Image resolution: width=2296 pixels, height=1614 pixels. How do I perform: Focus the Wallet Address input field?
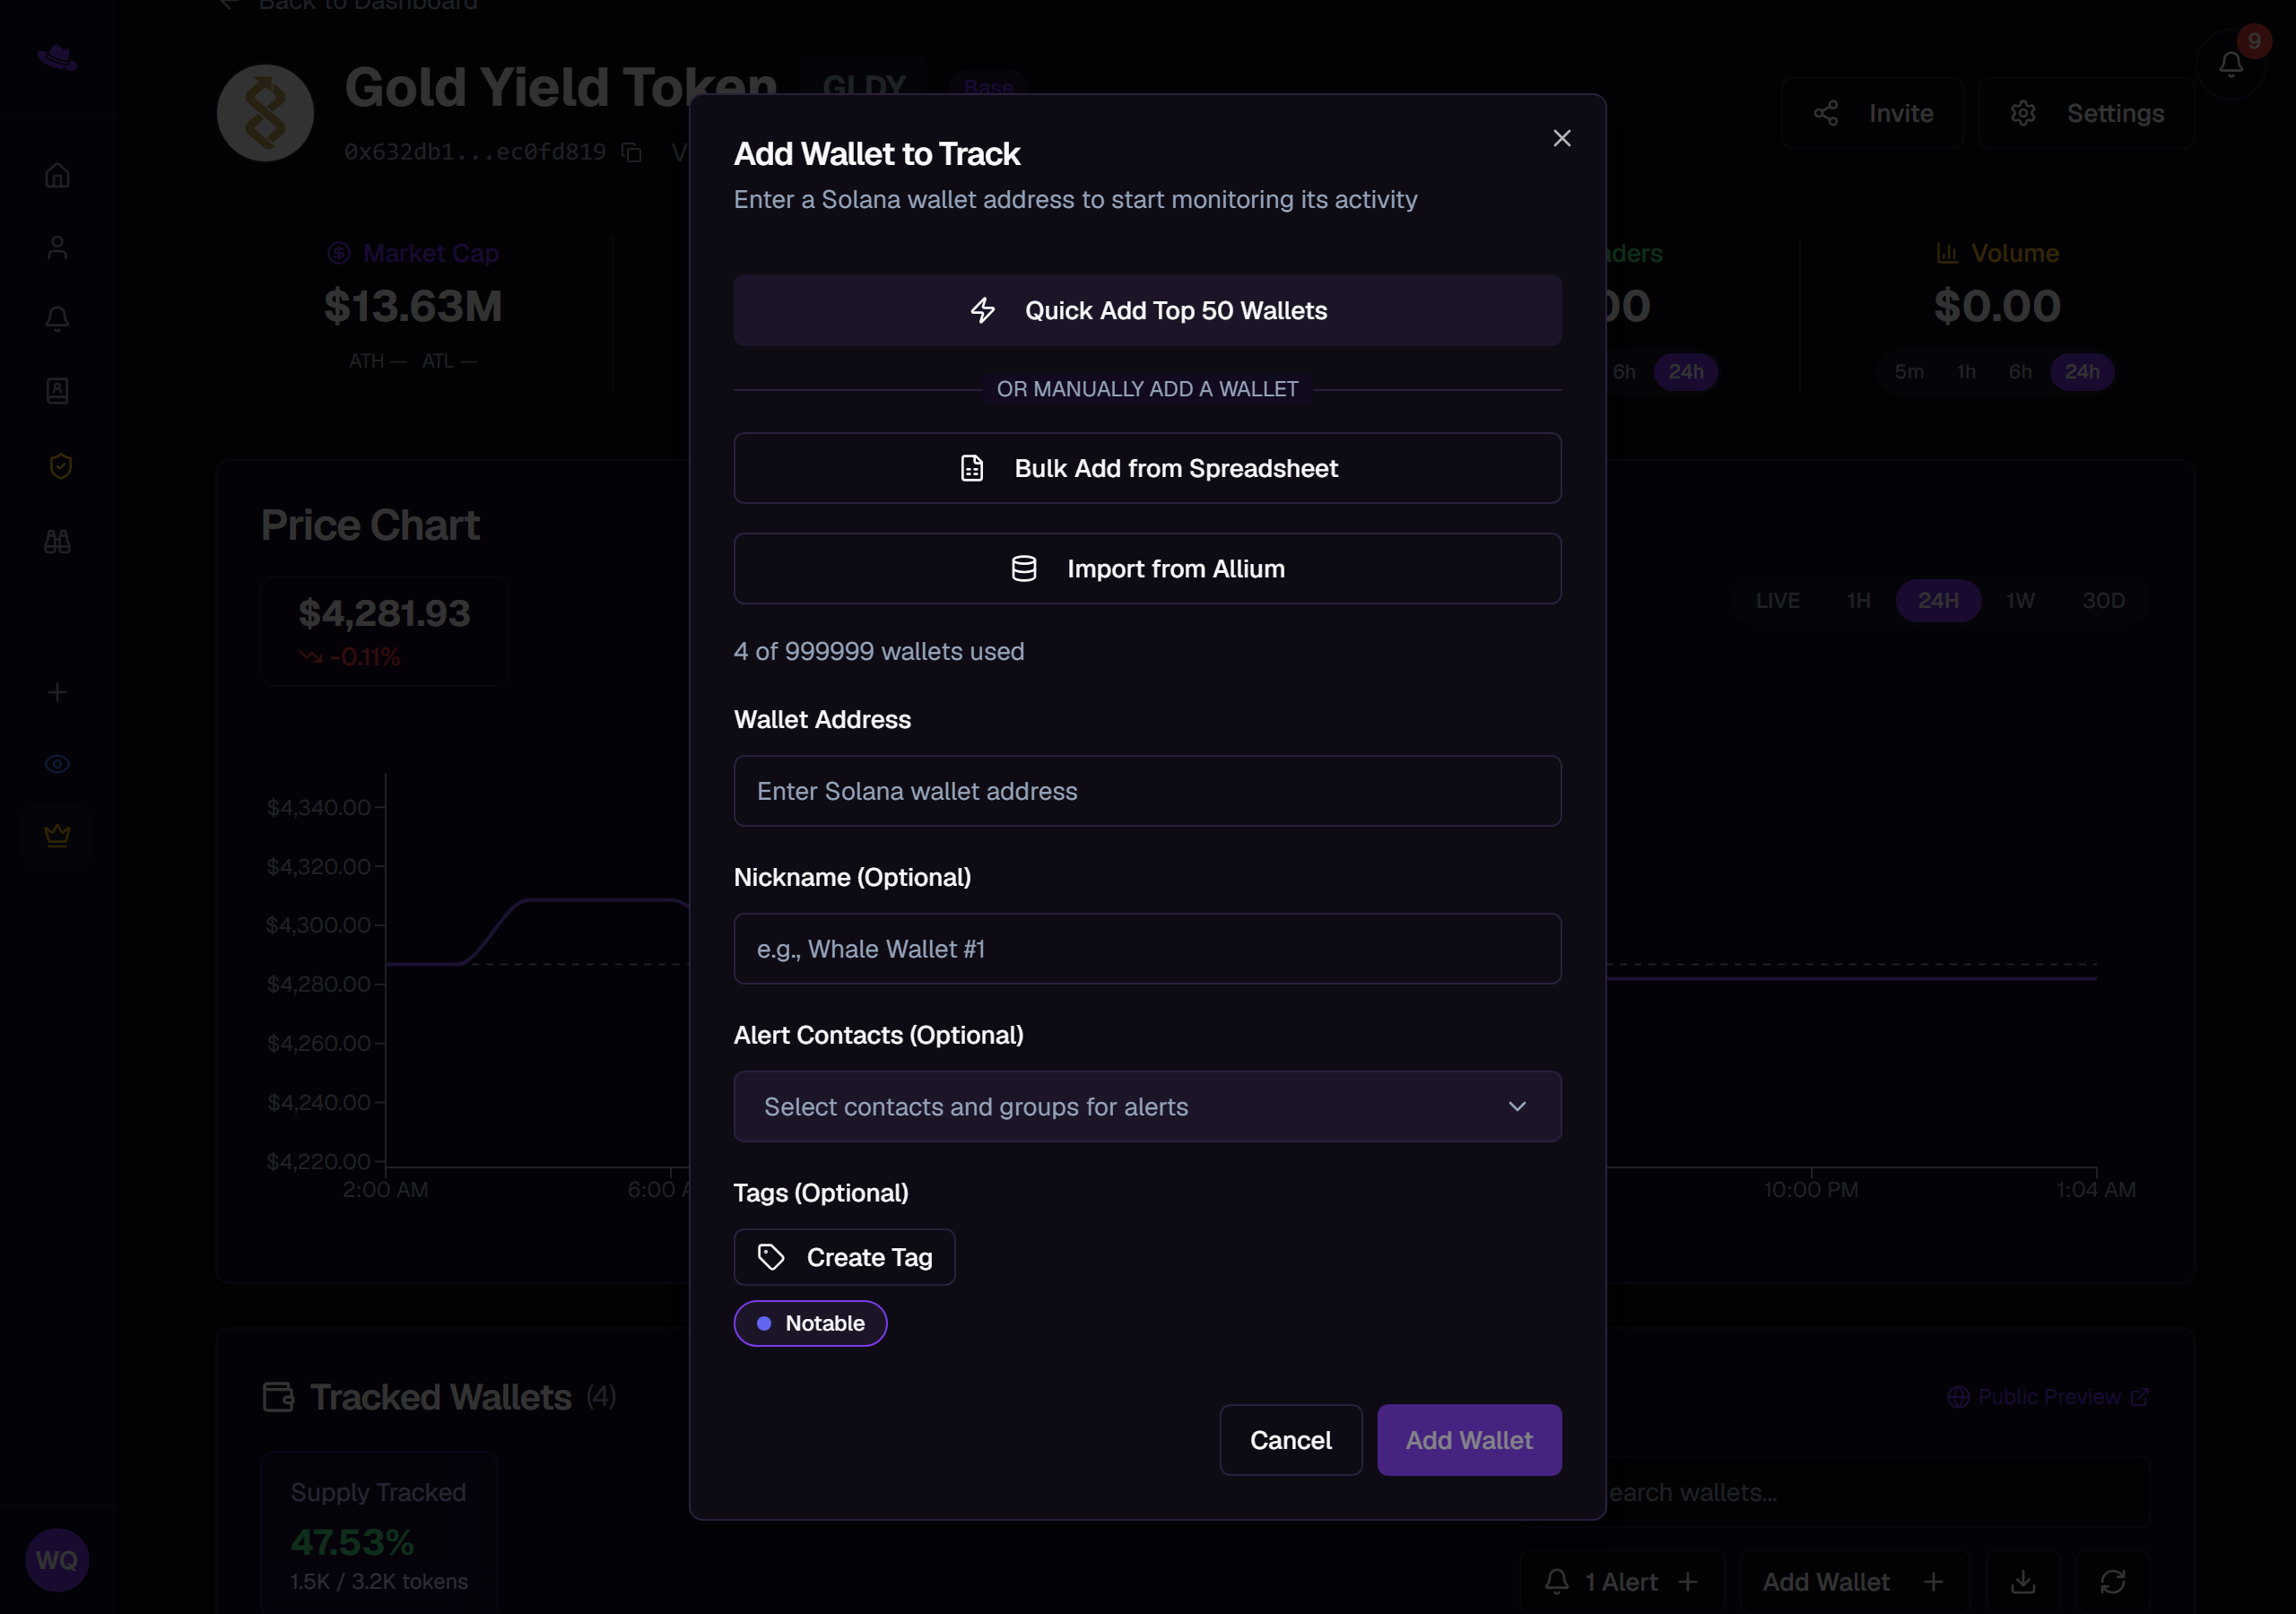1147,791
